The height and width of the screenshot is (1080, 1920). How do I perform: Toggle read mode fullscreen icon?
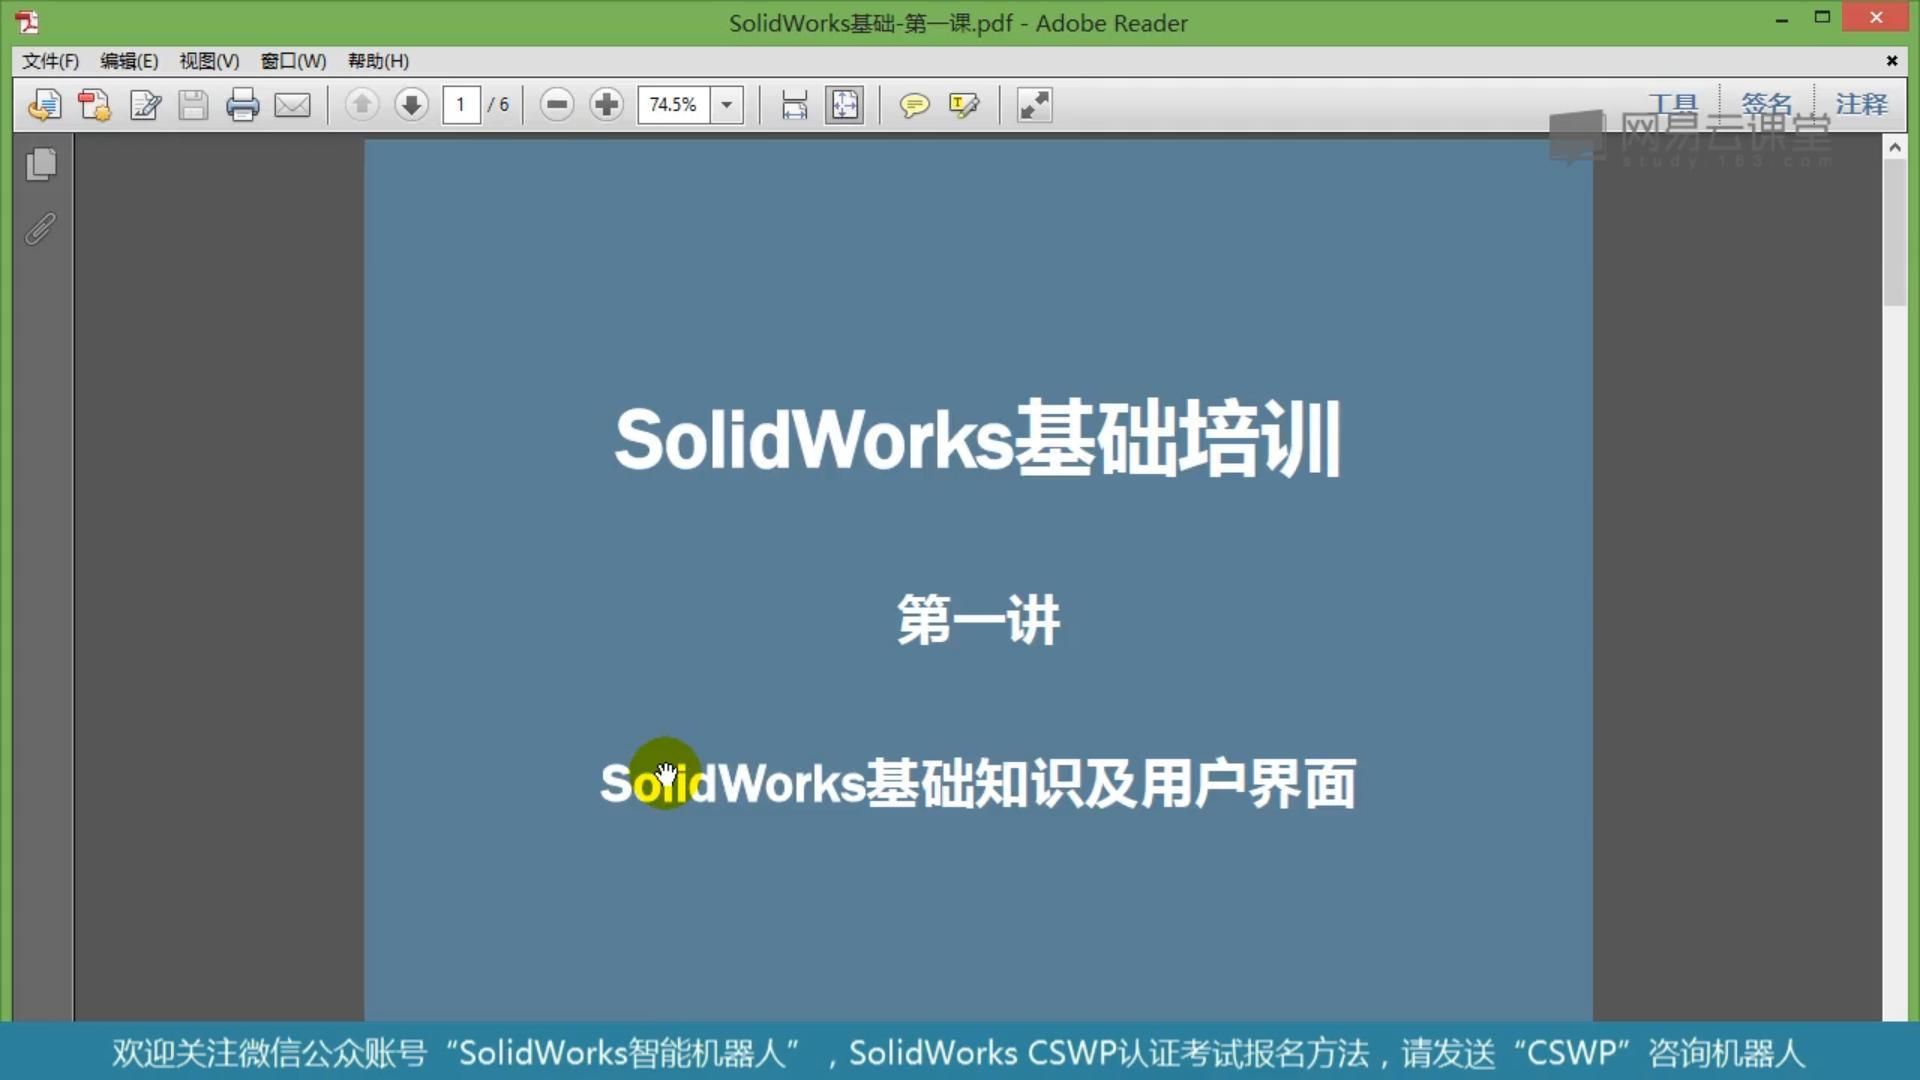[x=1034, y=105]
